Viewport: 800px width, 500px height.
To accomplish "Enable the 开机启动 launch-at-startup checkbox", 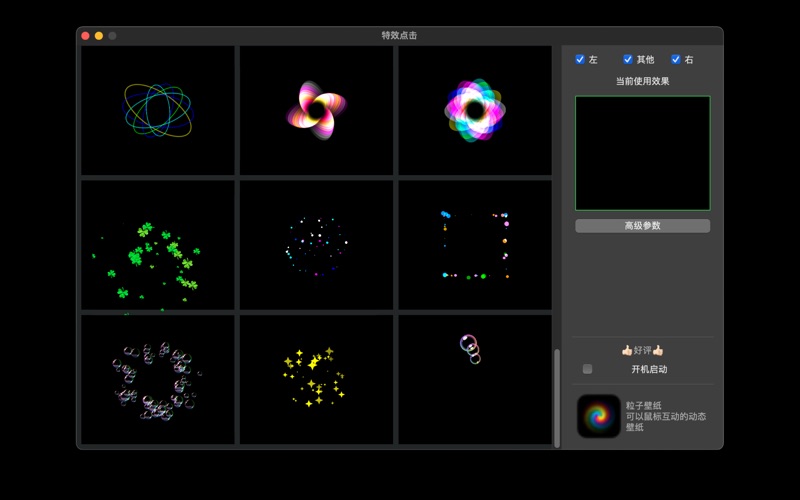I will pos(587,369).
